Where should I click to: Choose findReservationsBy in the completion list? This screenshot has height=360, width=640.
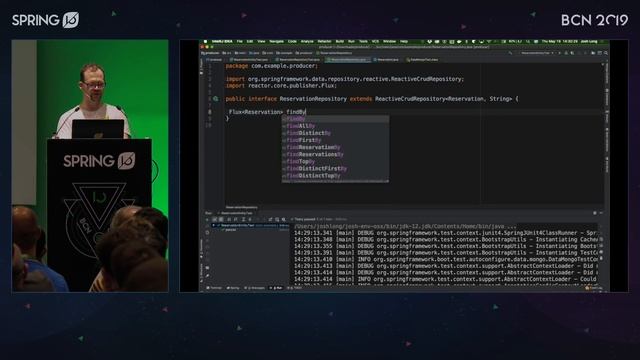click(335, 154)
